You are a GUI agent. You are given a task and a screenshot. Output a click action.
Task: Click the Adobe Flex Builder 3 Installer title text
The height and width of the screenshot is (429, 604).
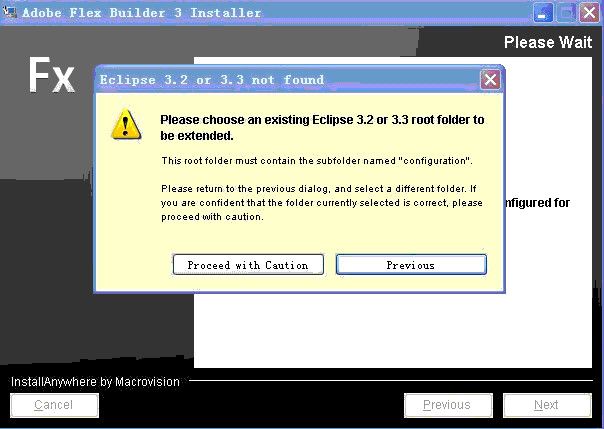coord(141,12)
